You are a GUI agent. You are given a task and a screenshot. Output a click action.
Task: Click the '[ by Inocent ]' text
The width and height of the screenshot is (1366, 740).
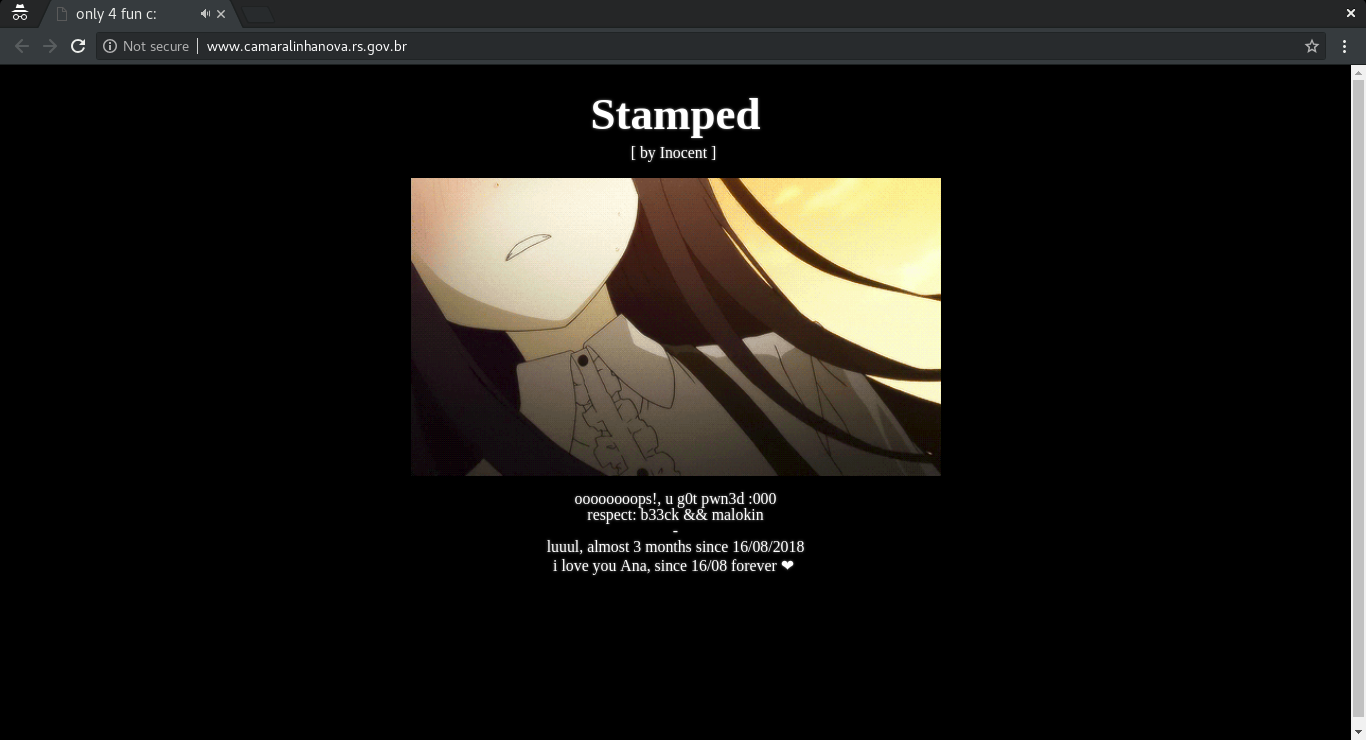[x=673, y=153]
